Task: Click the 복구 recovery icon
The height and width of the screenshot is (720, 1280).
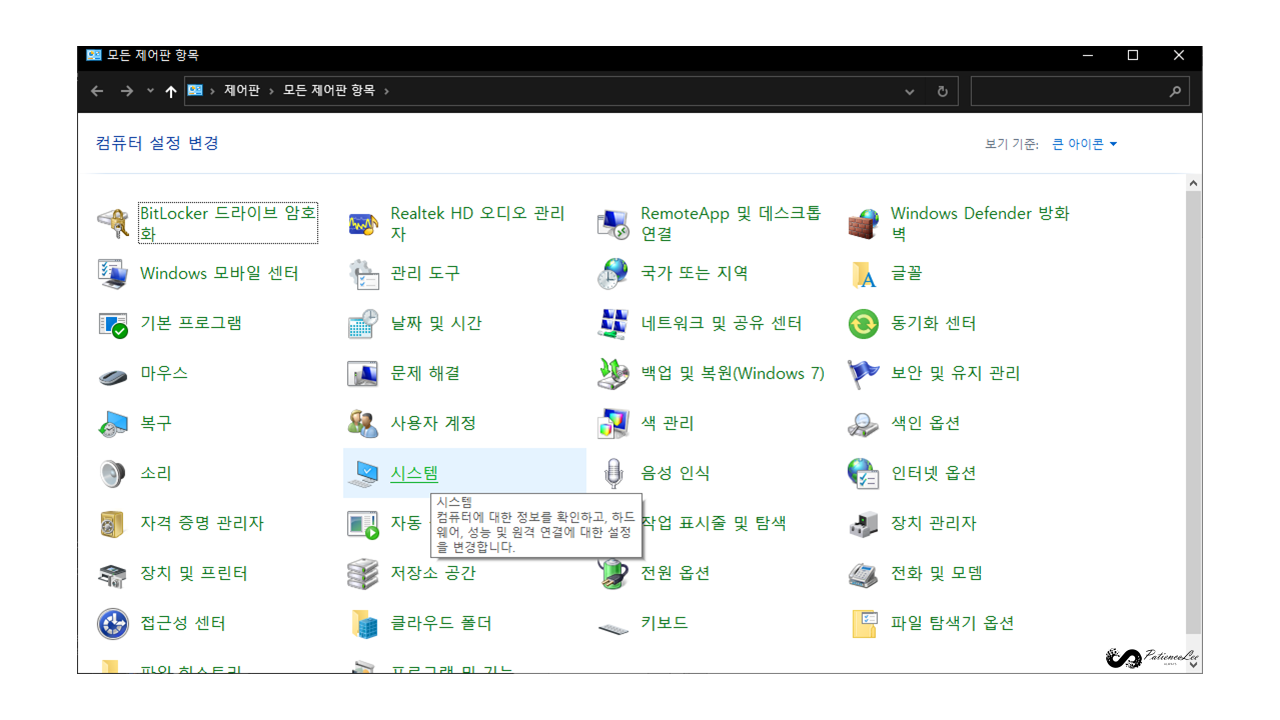Action: click(x=113, y=424)
